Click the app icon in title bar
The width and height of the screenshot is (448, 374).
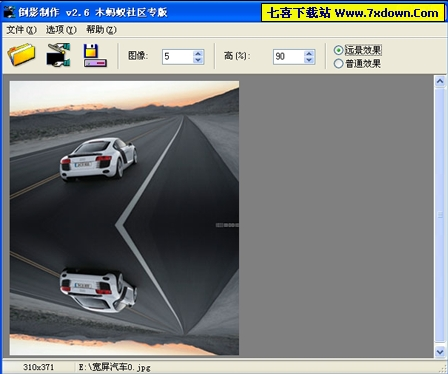[9, 12]
